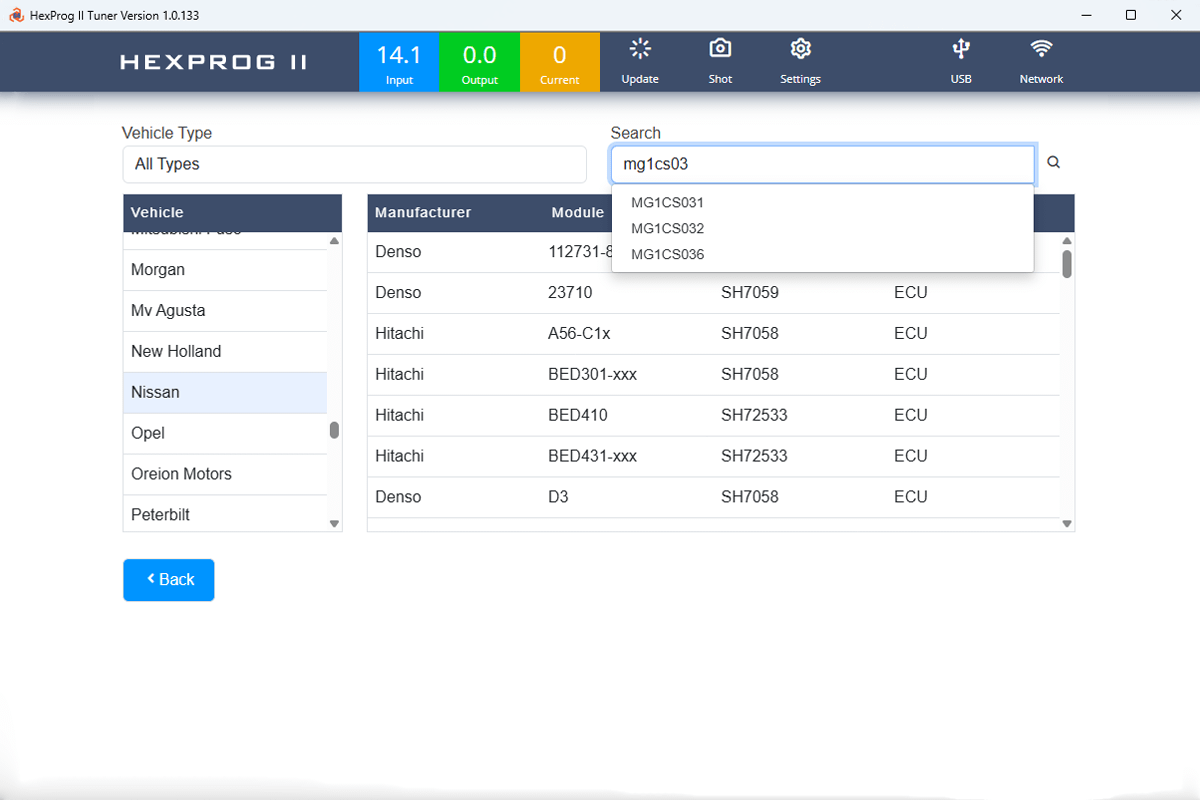
Task: Click into the Search field
Action: coord(823,164)
